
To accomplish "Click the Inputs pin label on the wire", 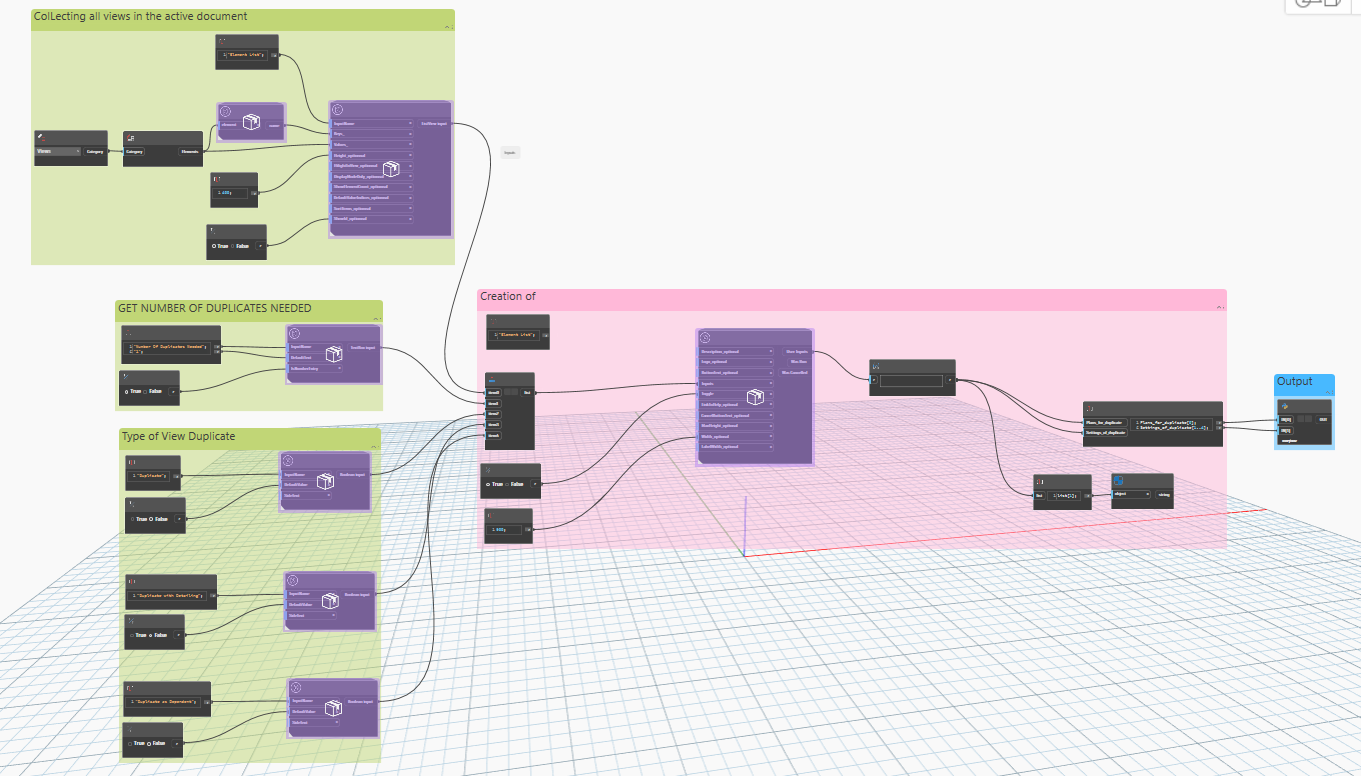I will [x=510, y=153].
